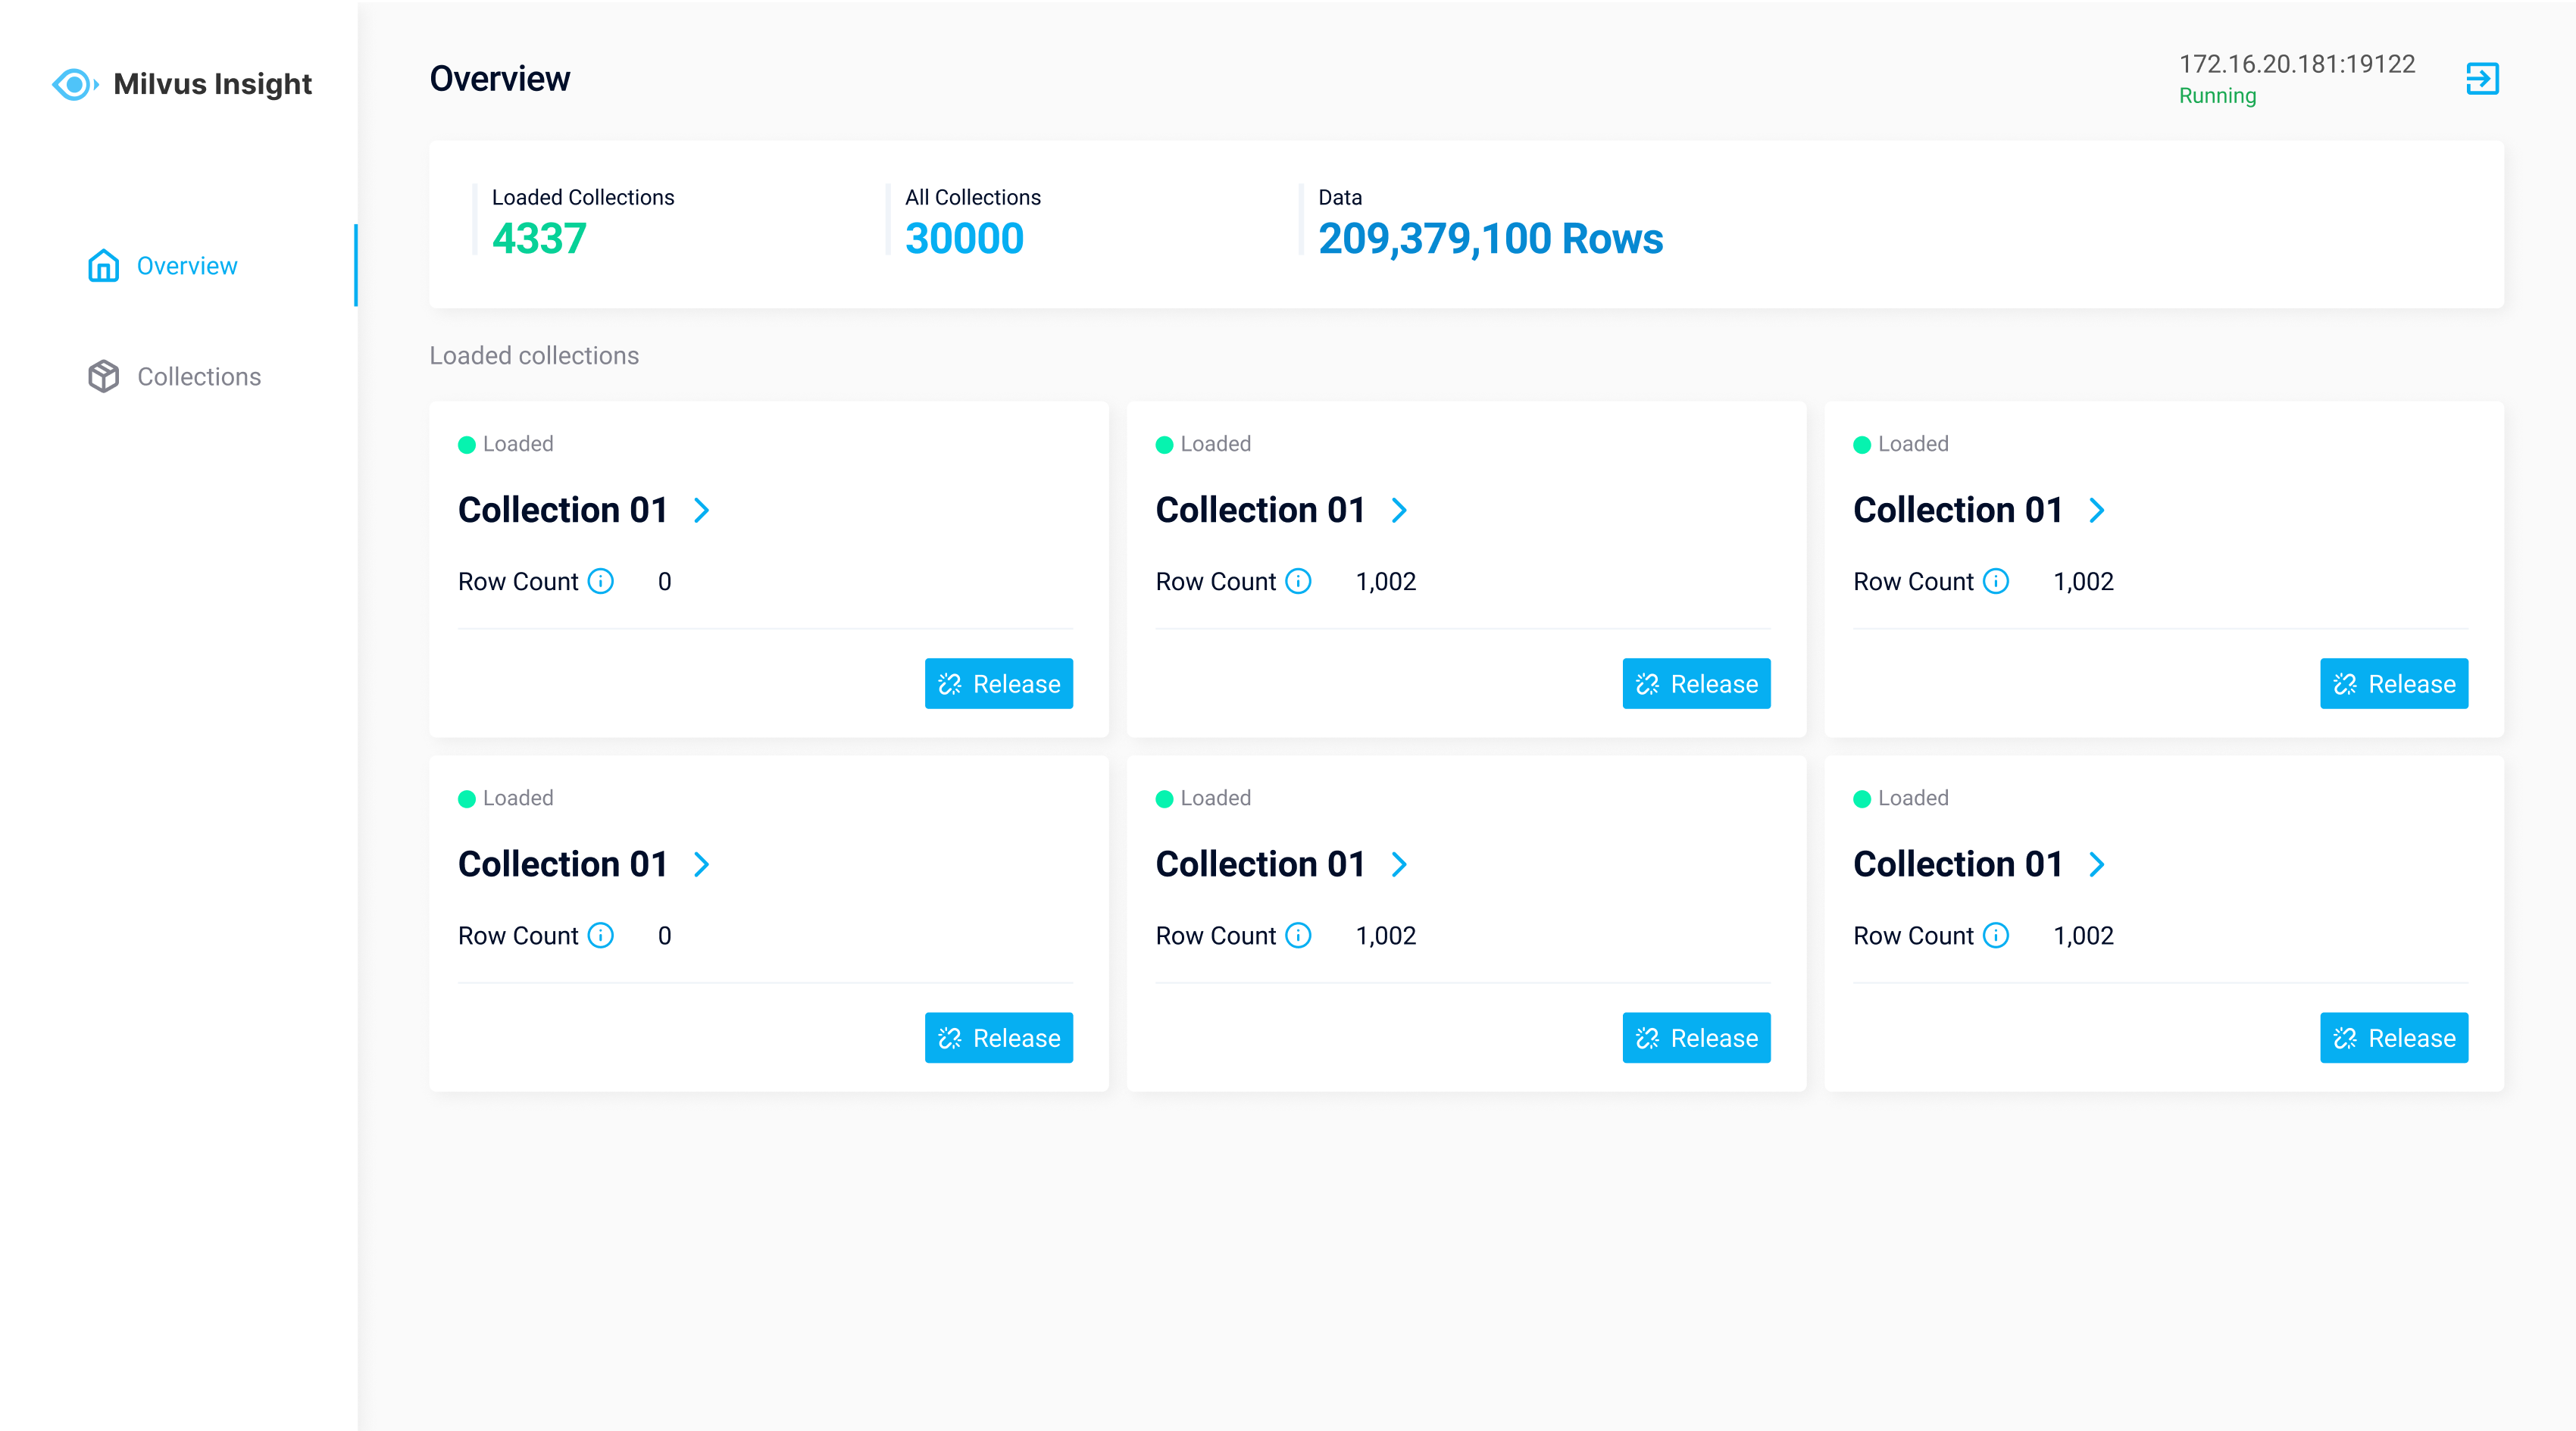The height and width of the screenshot is (1431, 2576).
Task: Click the Row Count info icon in the bottom-middle card
Action: 1298,935
